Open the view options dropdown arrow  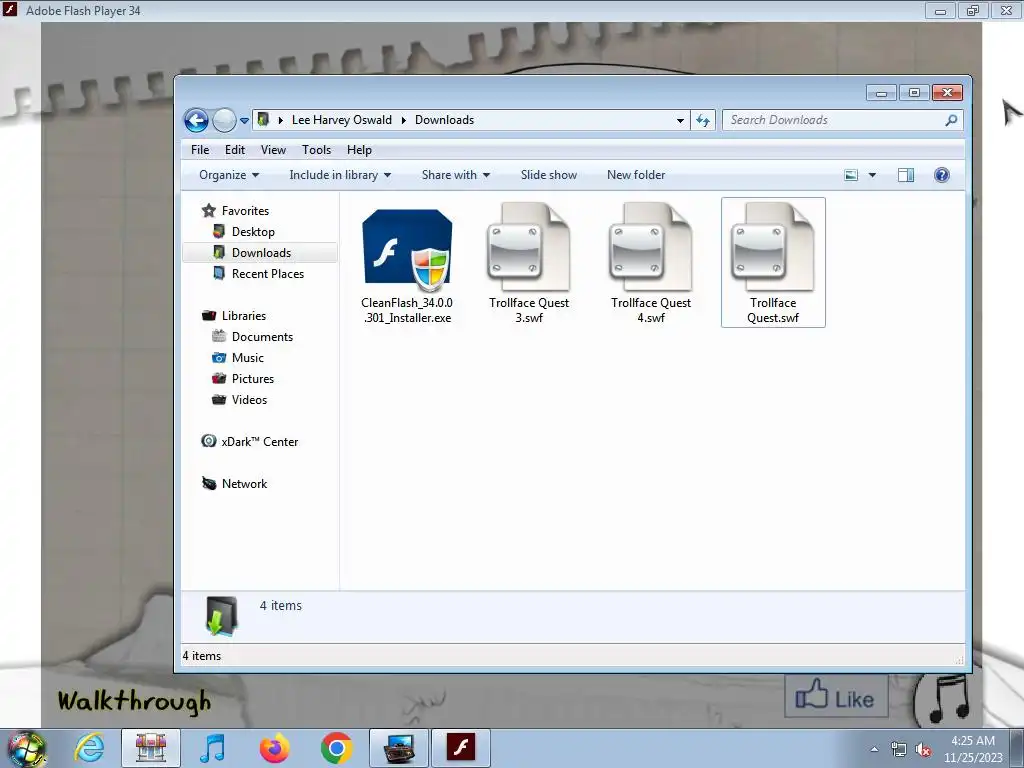click(x=872, y=175)
